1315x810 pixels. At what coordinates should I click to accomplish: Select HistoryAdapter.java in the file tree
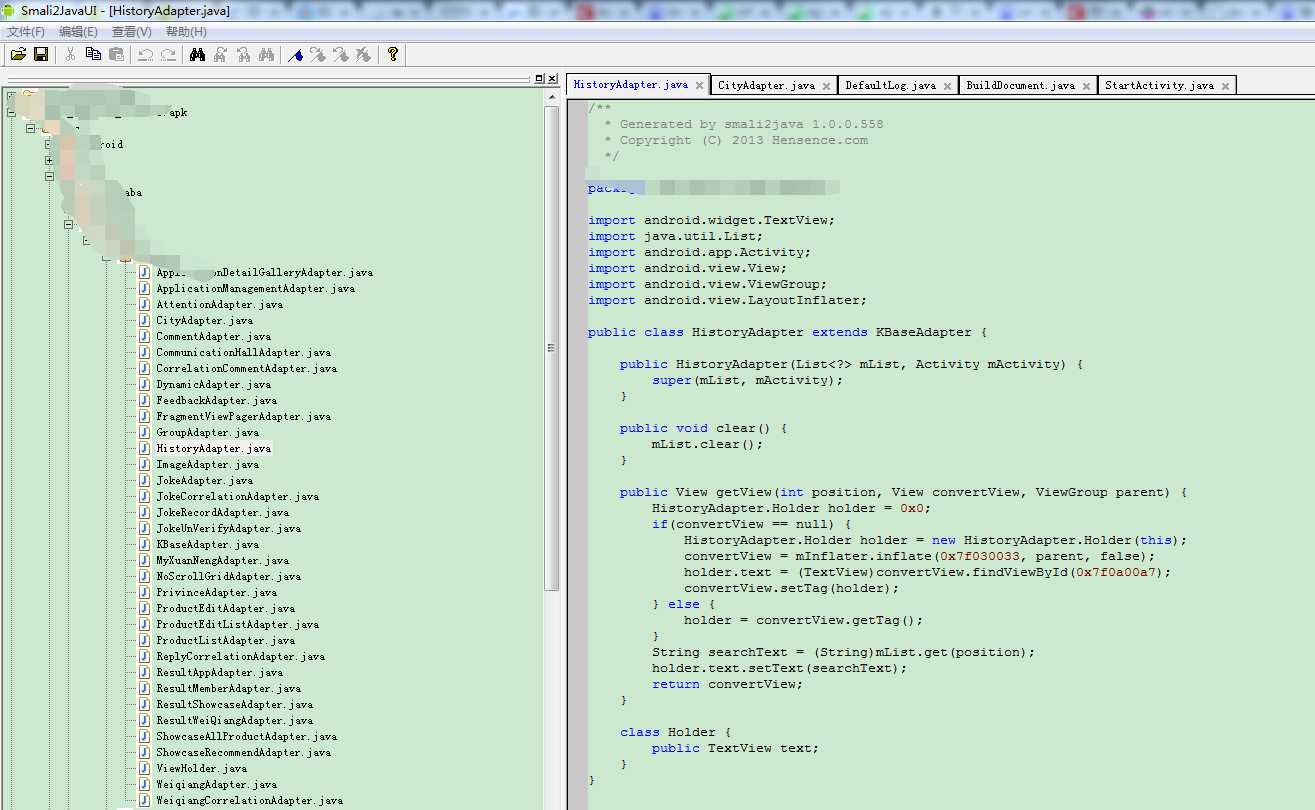tap(213, 448)
